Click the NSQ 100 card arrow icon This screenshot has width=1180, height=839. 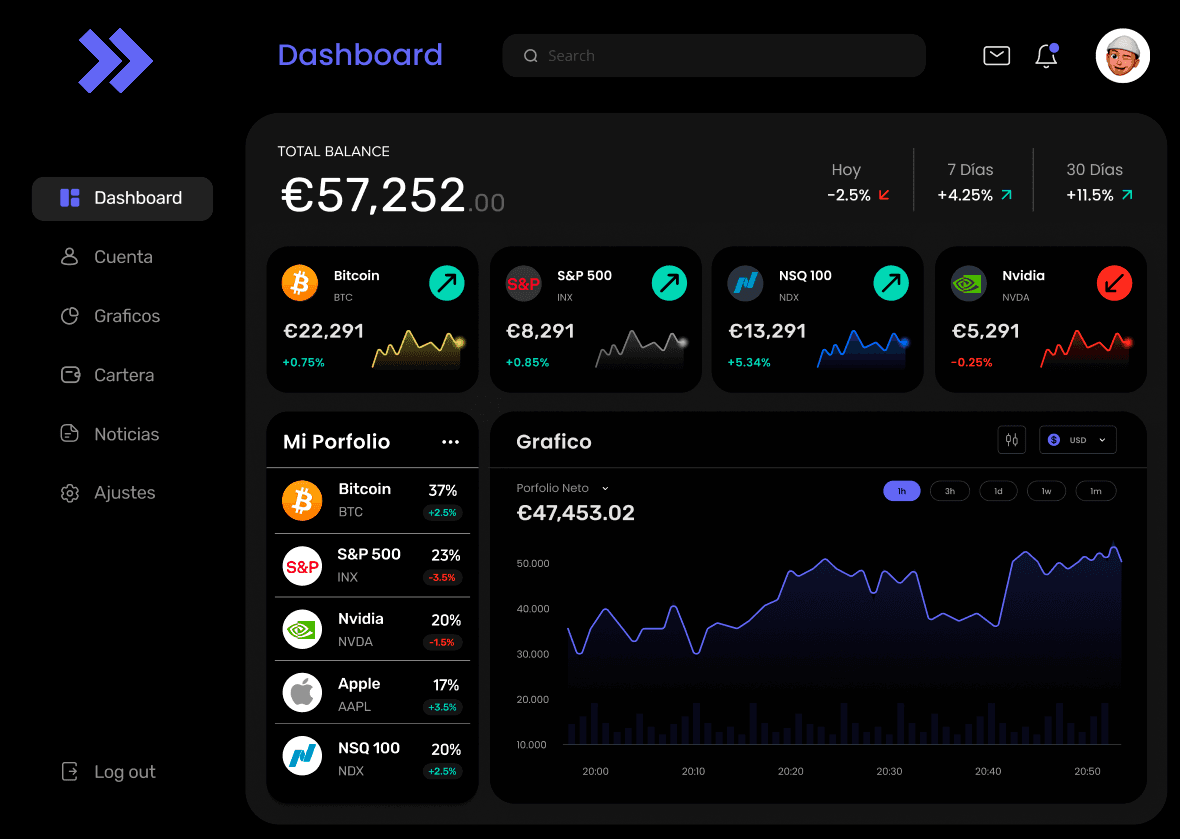pyautogui.click(x=891, y=283)
